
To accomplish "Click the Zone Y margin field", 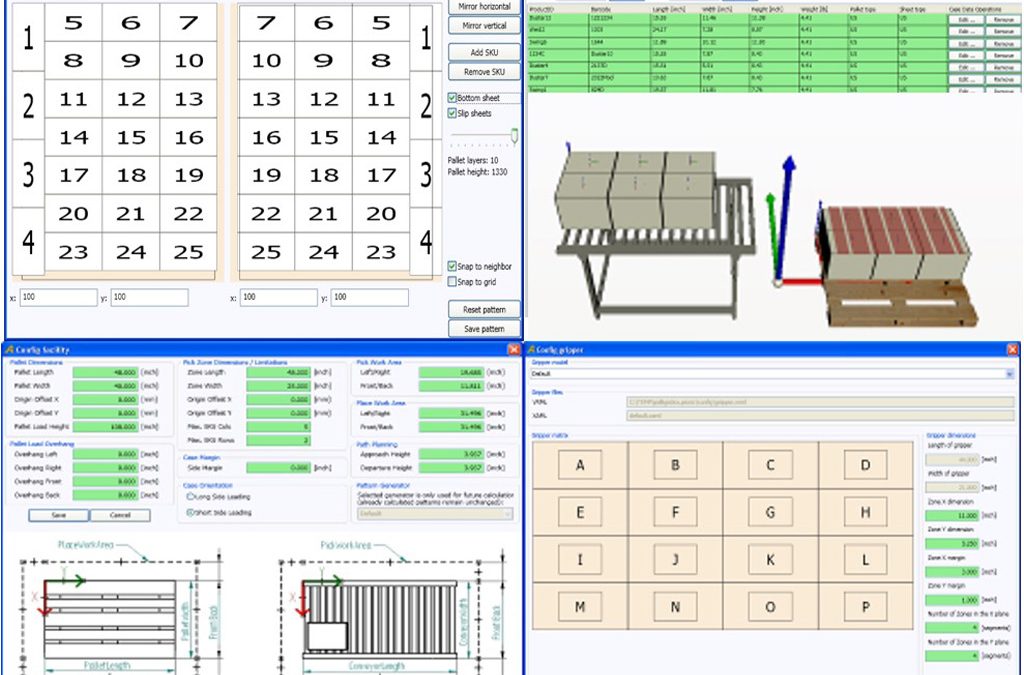I will tap(952, 600).
